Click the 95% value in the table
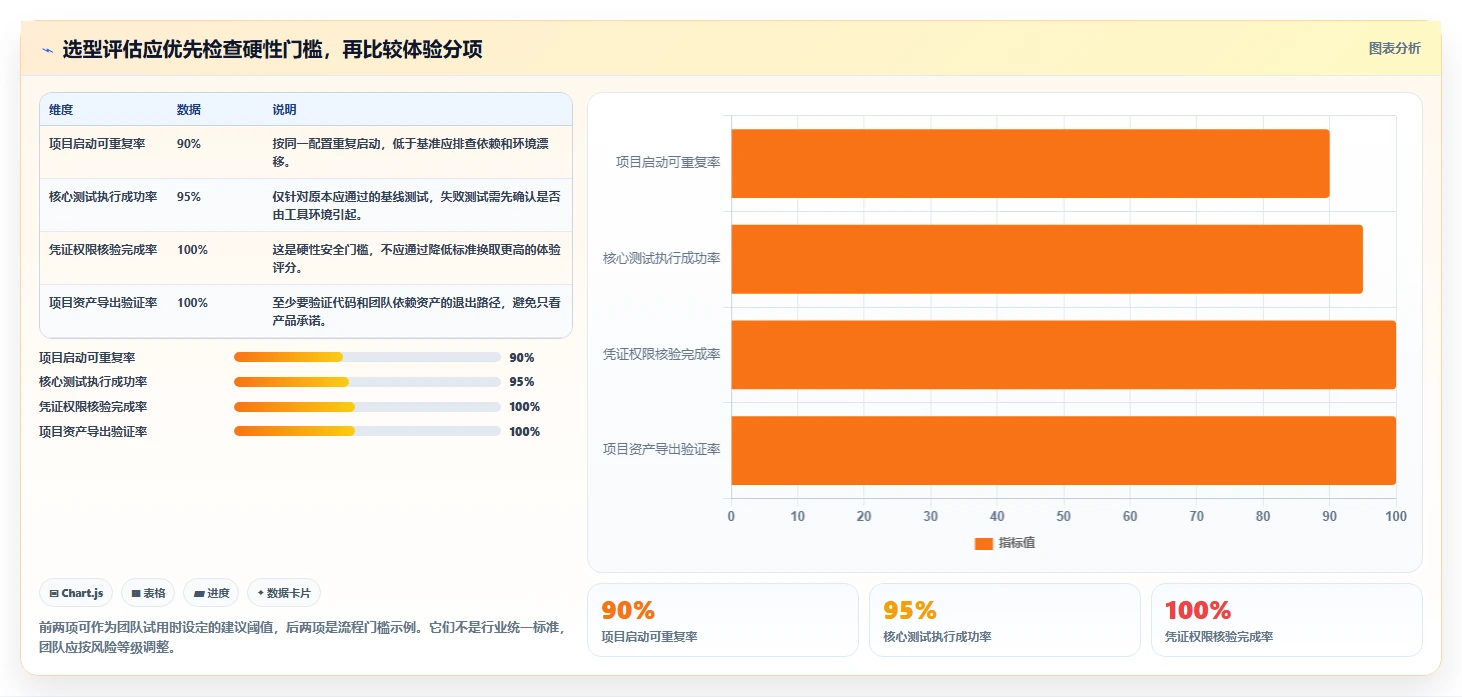Image resolution: width=1462 pixels, height=697 pixels. point(189,197)
